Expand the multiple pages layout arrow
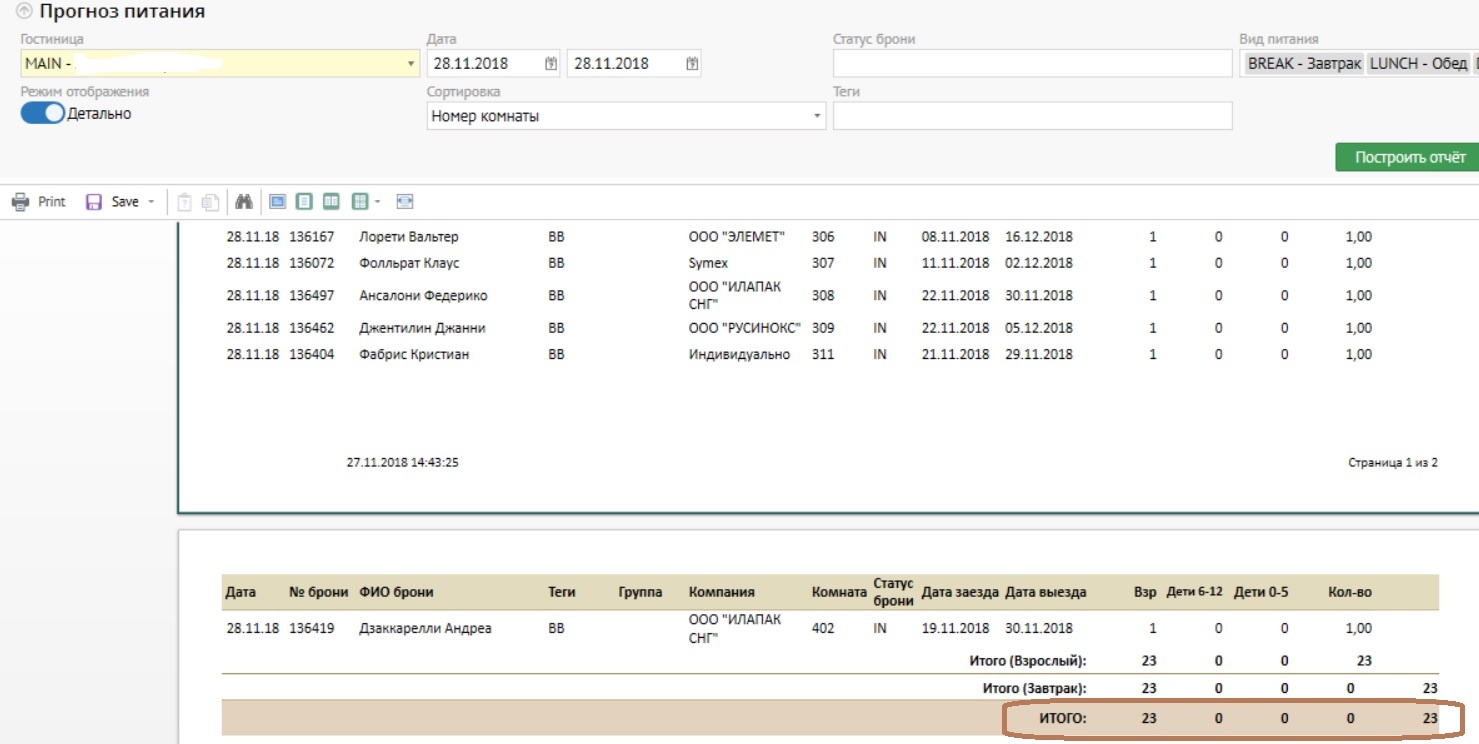 tap(378, 202)
